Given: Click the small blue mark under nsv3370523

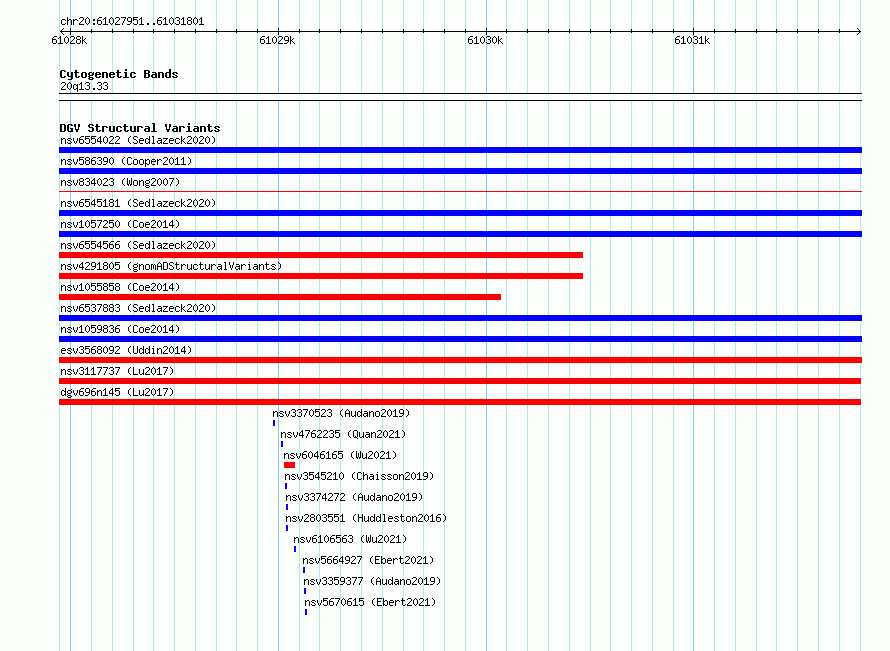Looking at the screenshot, I should 274,423.
